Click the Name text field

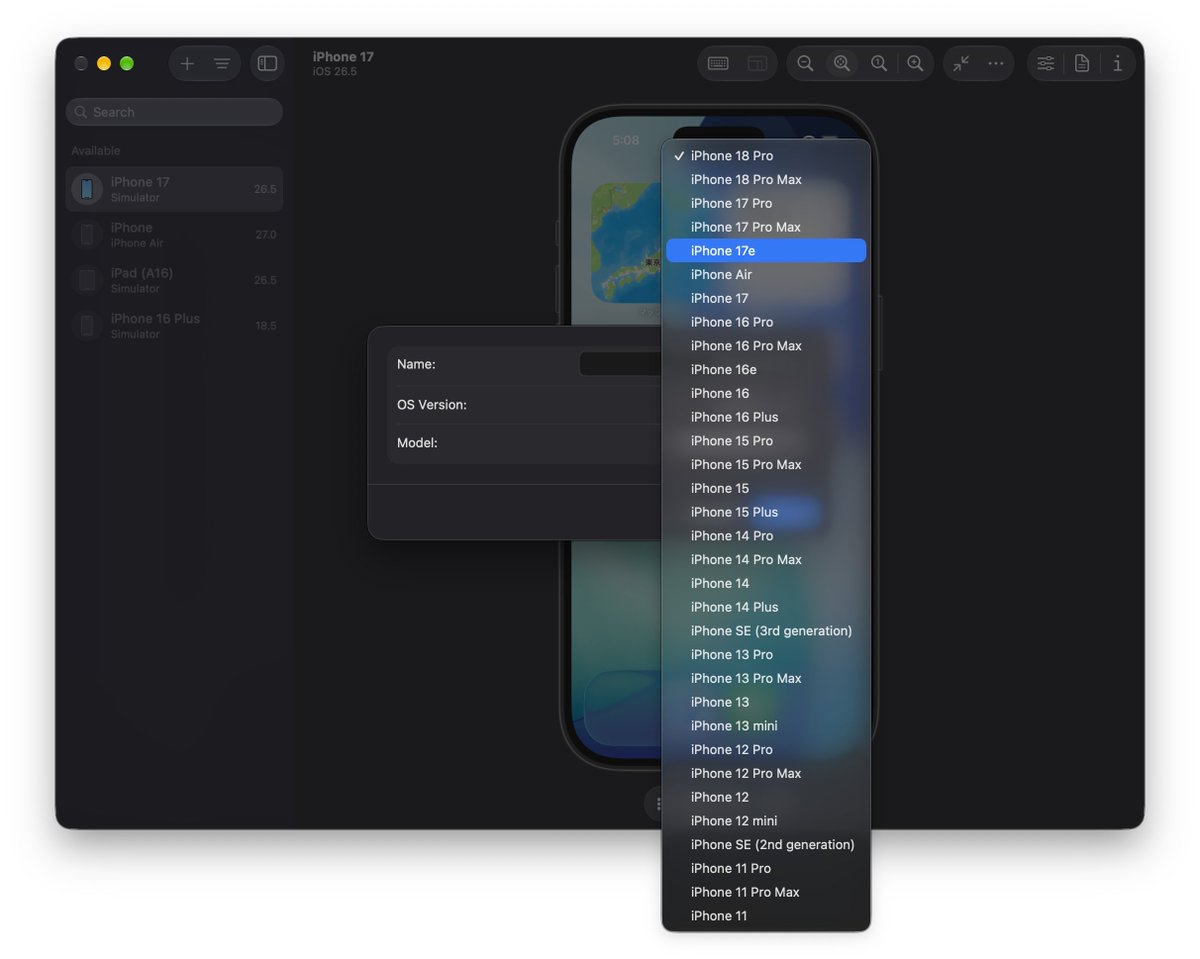click(620, 365)
